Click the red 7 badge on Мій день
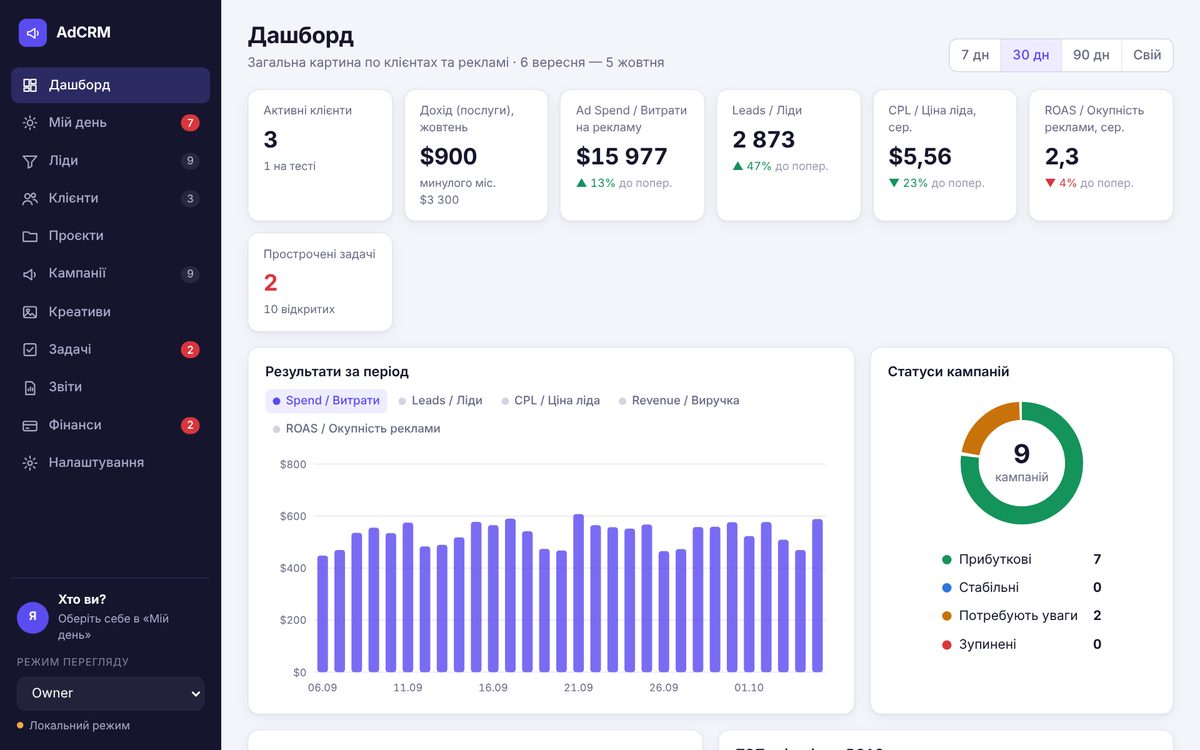 pyautogui.click(x=190, y=123)
